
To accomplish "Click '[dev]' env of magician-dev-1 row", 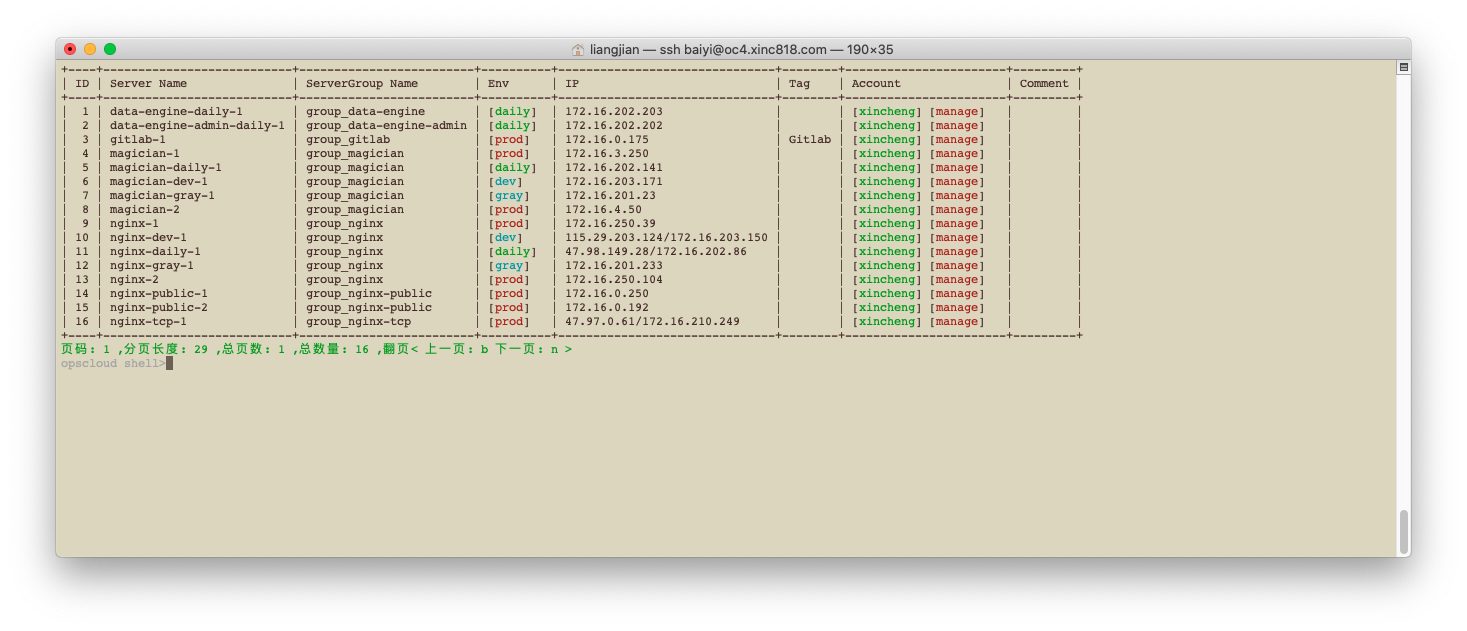I will coord(505,182).
